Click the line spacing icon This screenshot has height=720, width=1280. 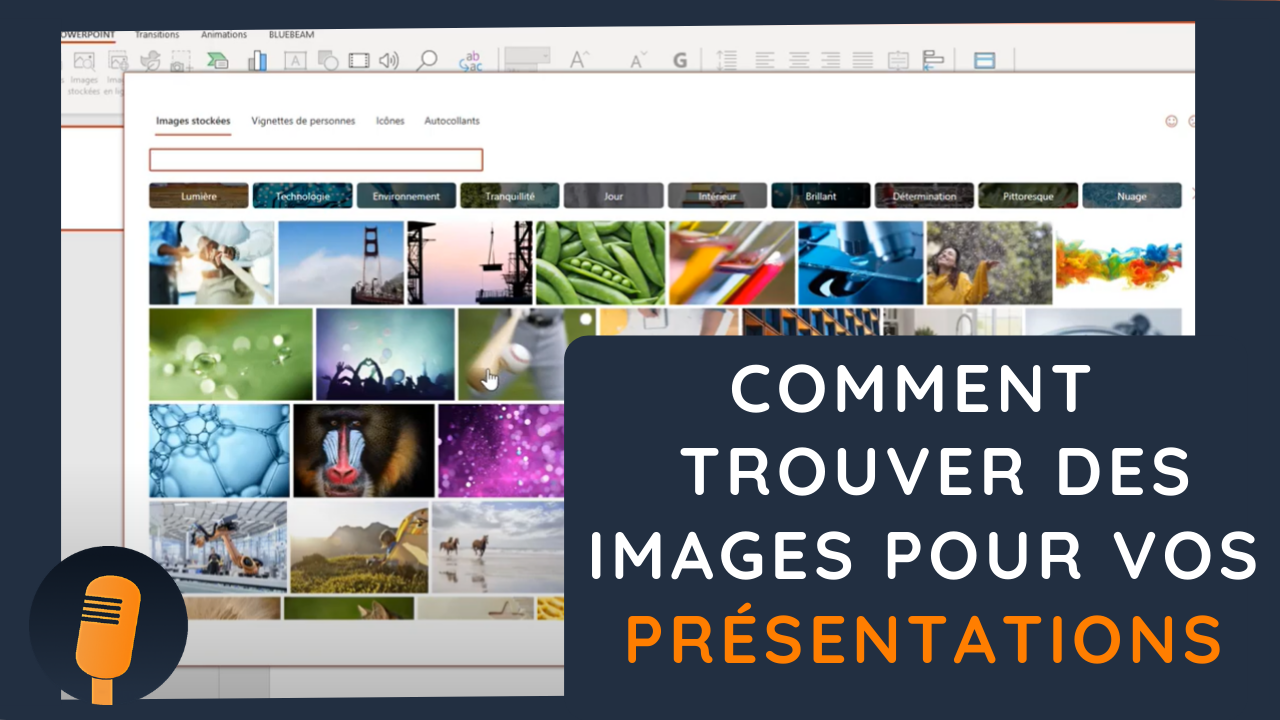(x=727, y=61)
